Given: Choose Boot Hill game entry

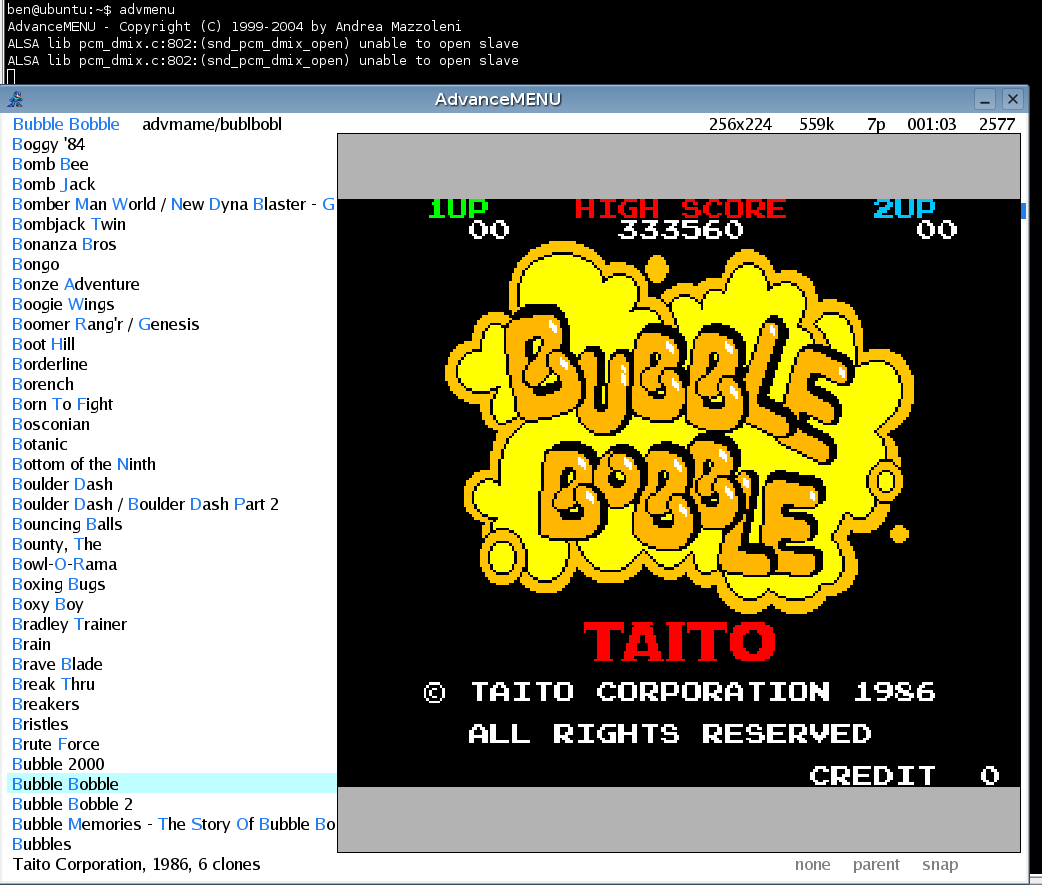Looking at the screenshot, I should pyautogui.click(x=43, y=344).
